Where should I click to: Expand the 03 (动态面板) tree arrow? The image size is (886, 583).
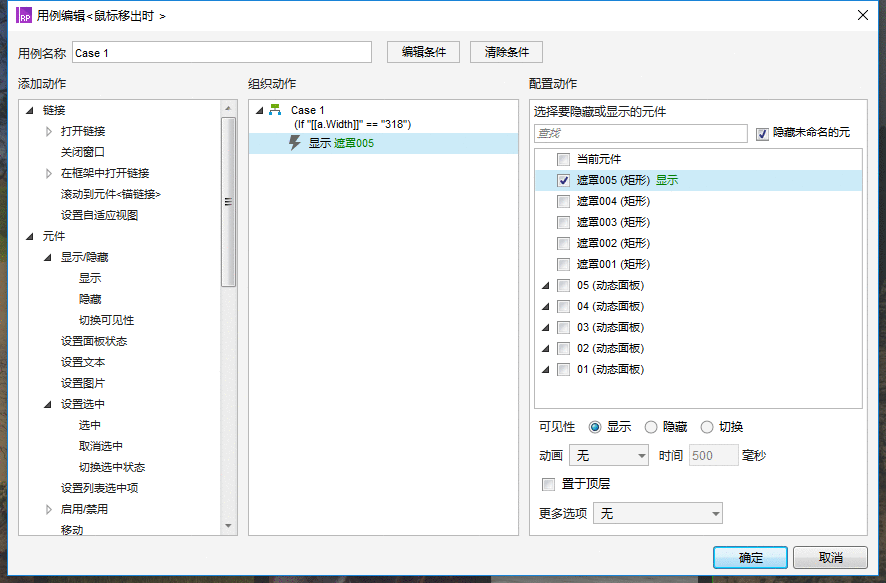pyautogui.click(x=546, y=327)
